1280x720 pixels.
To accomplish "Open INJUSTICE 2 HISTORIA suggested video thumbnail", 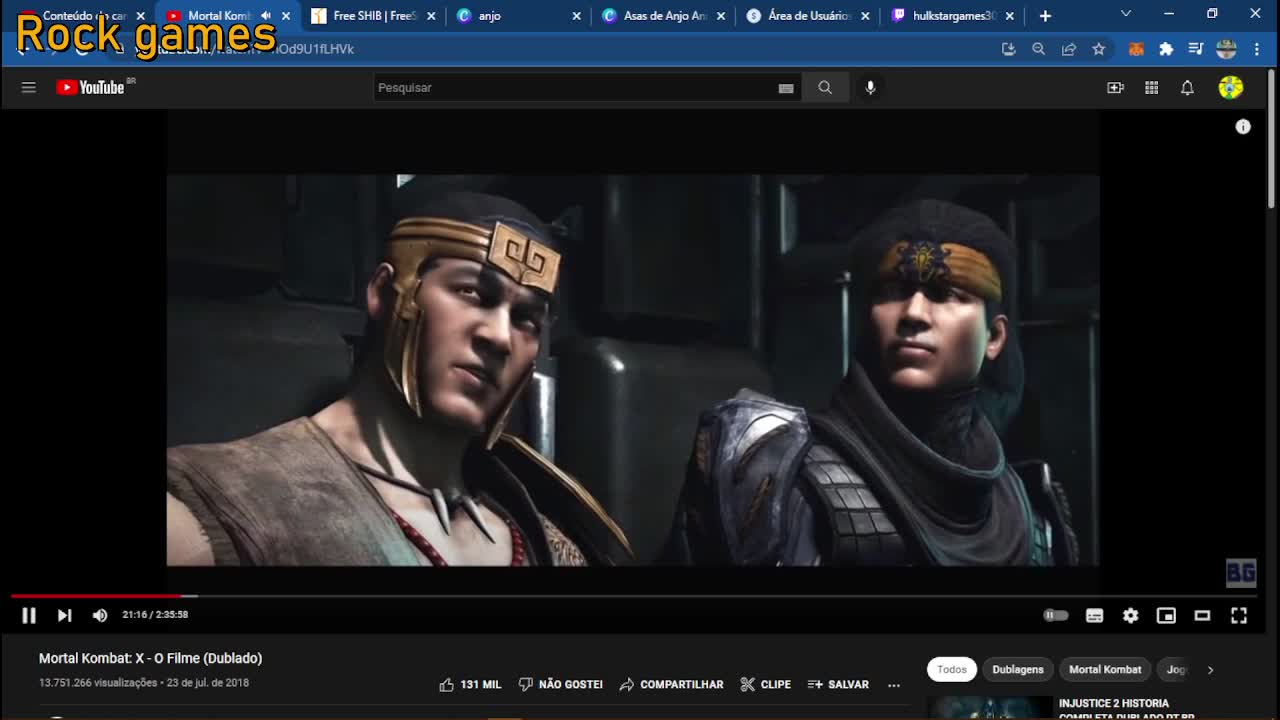I will point(990,708).
